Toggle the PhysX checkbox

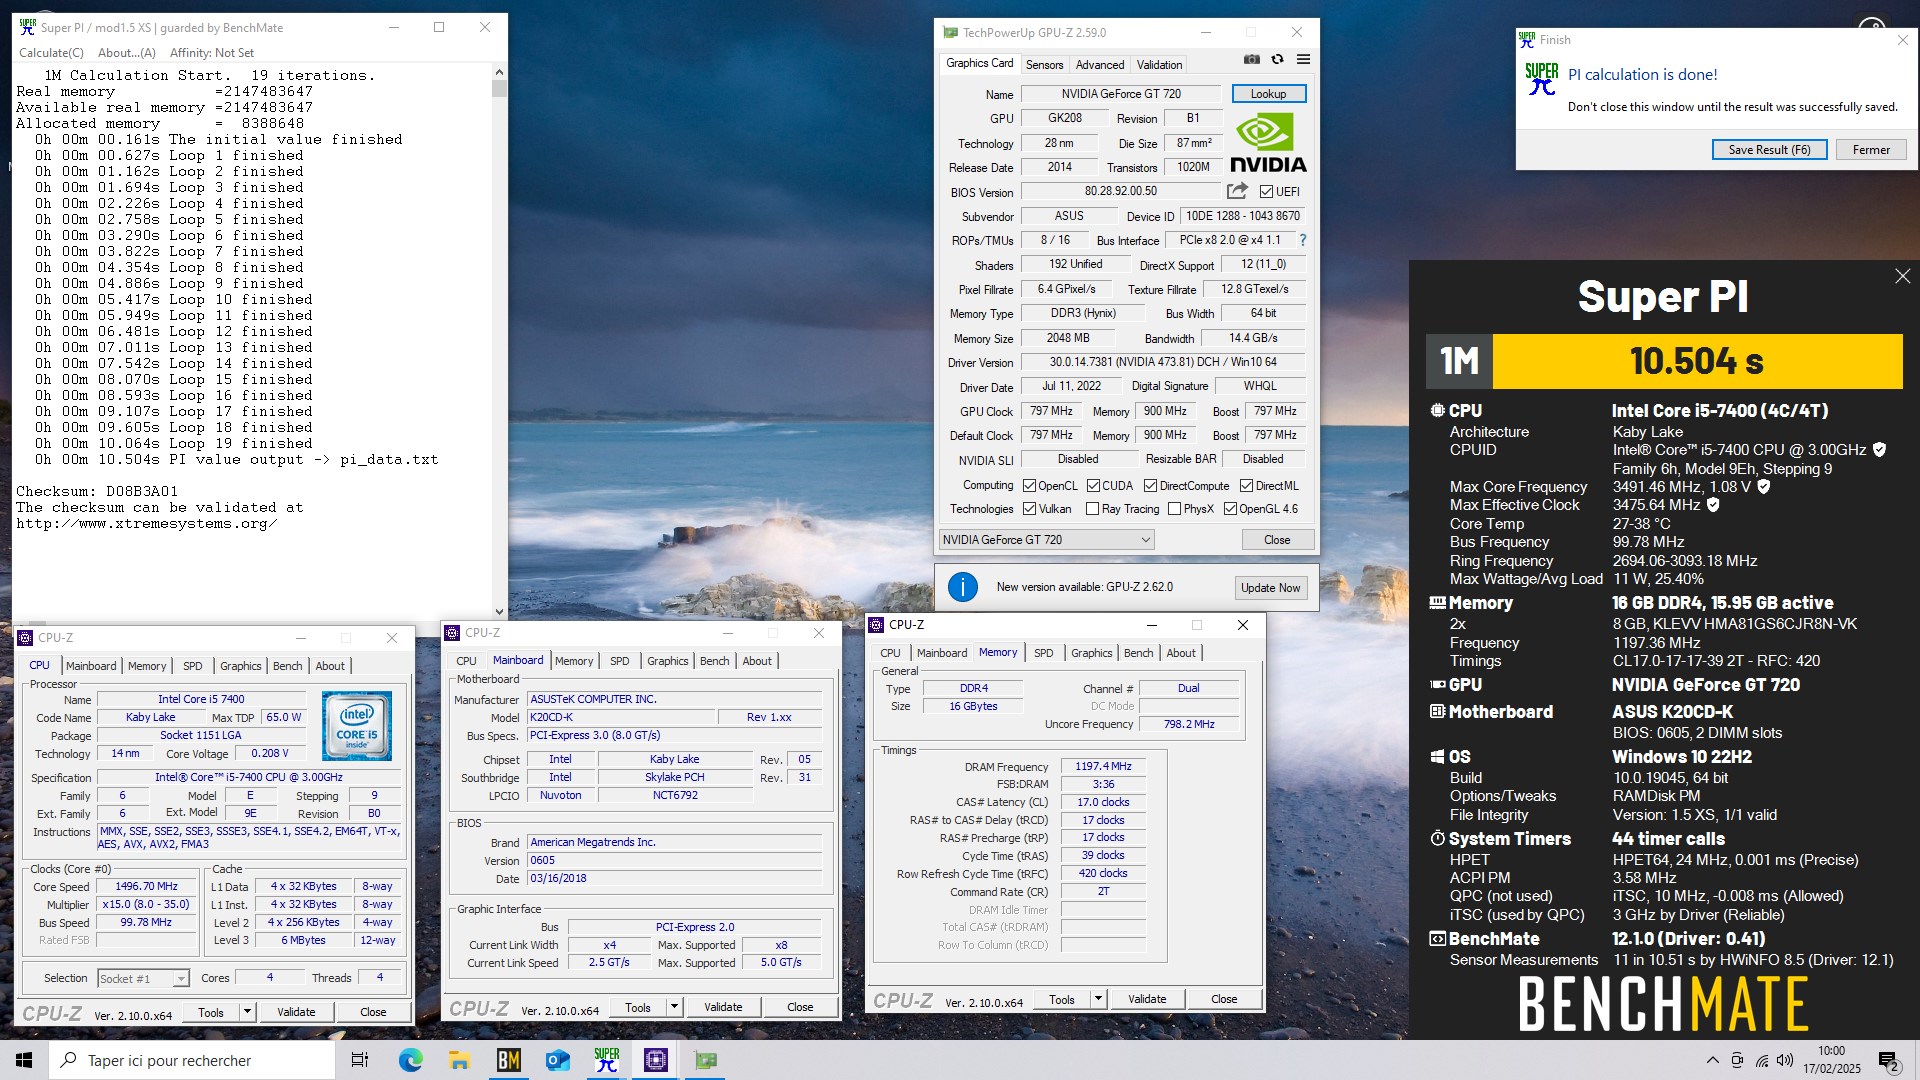point(1174,509)
